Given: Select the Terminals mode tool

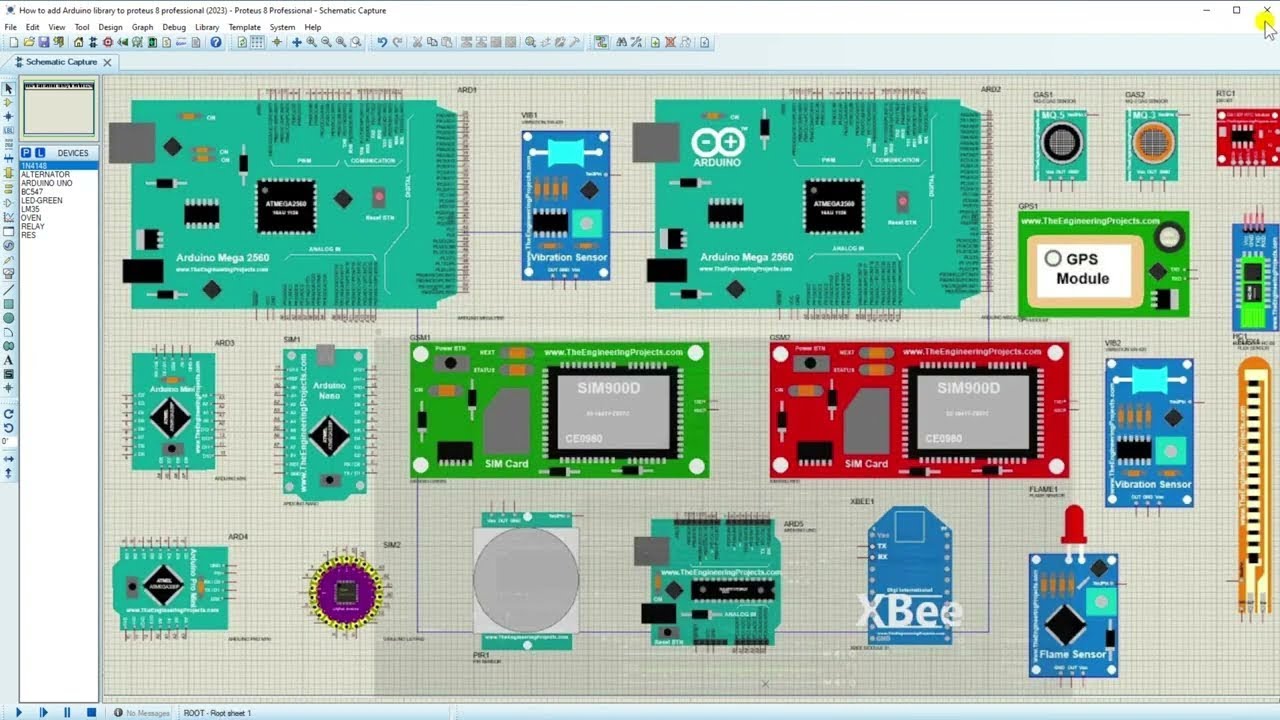Looking at the screenshot, I should tap(8, 187).
